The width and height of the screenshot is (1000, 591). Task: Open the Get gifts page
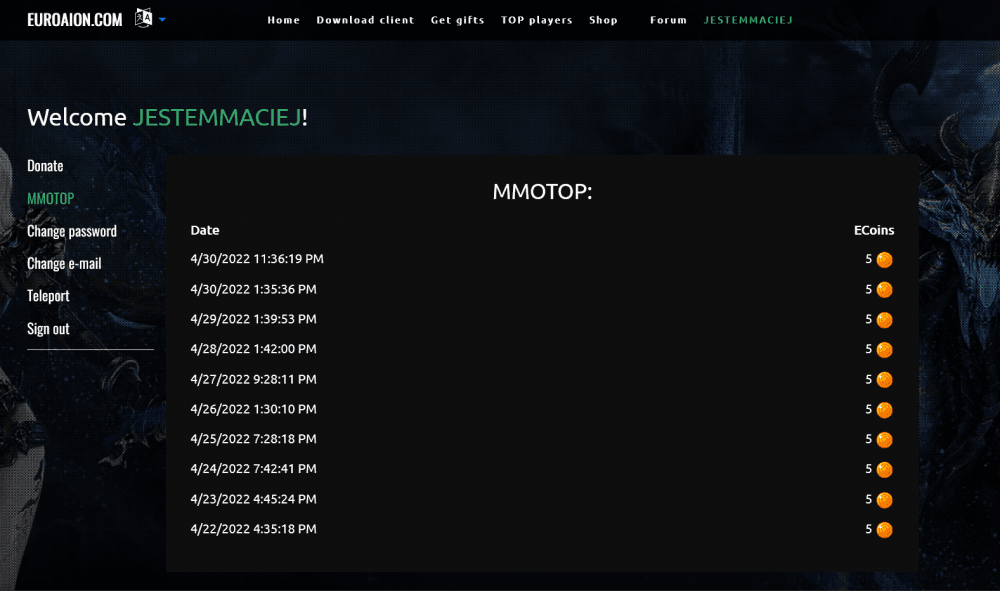tap(457, 20)
